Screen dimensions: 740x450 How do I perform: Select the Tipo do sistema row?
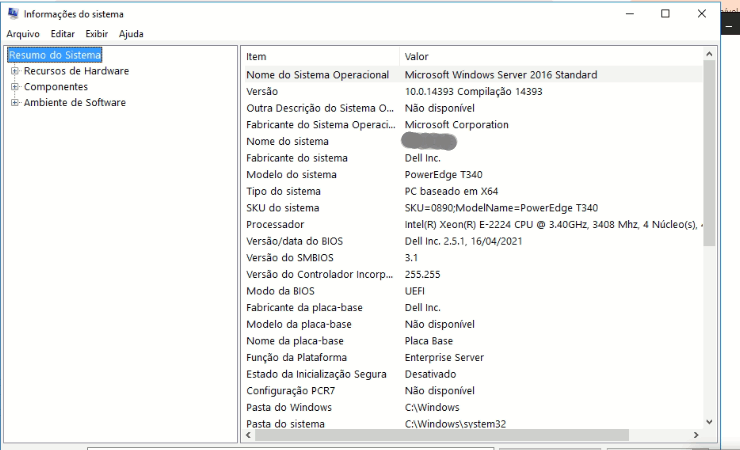pyautogui.click(x=472, y=191)
